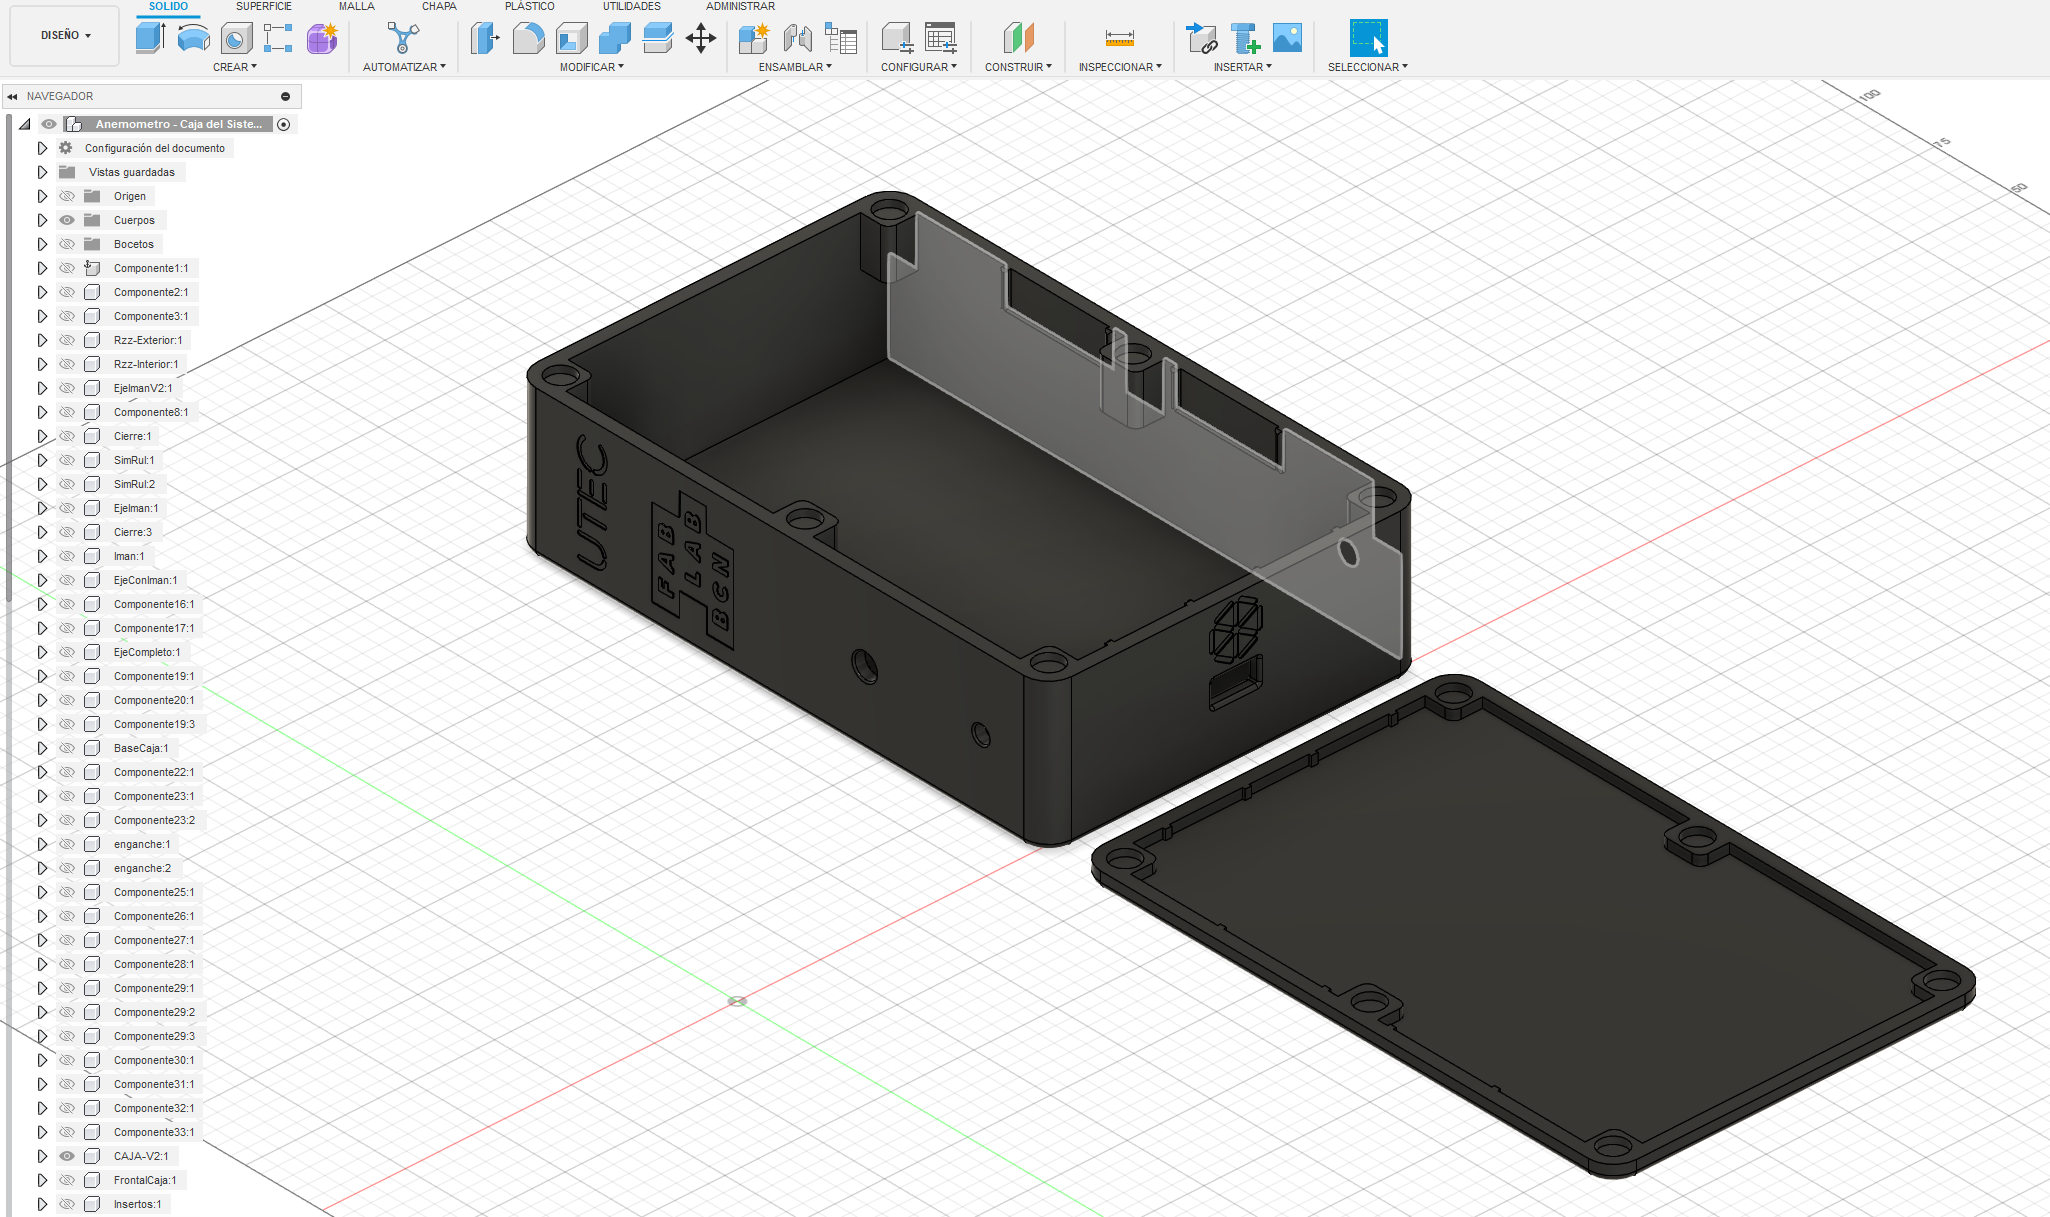Click the Construct plane icon
The height and width of the screenshot is (1217, 2050).
click(x=1018, y=38)
